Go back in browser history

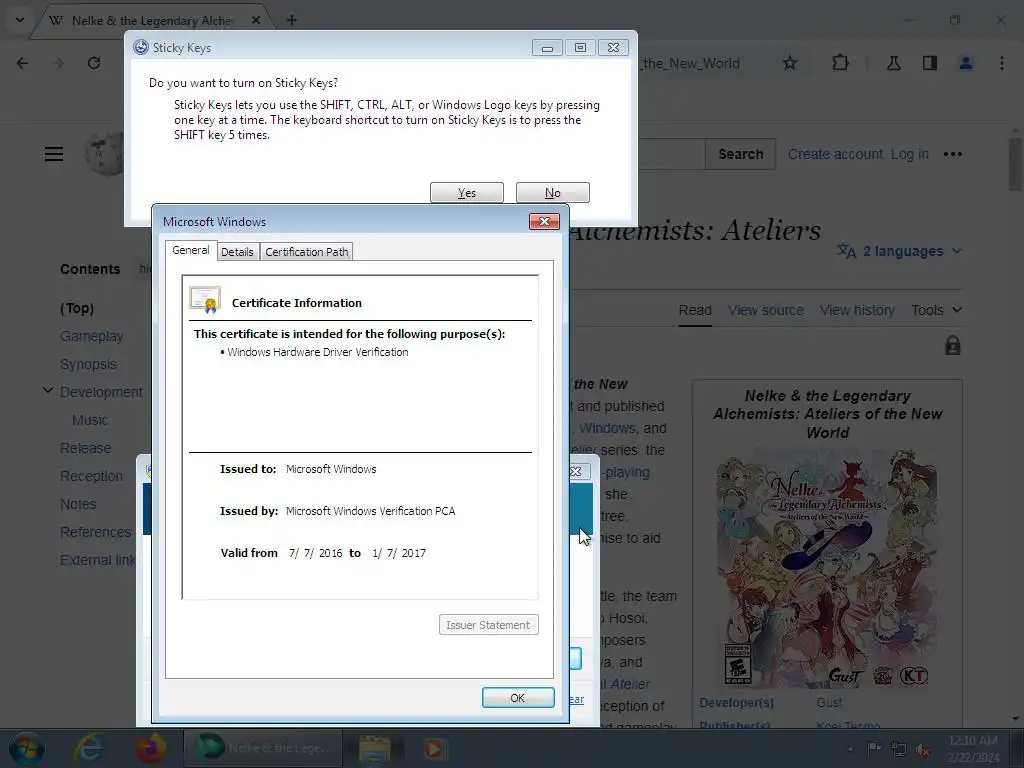pos(22,63)
